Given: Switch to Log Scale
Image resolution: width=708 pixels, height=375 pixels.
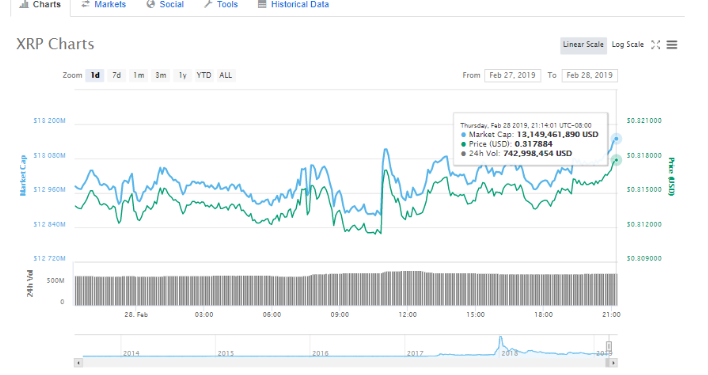Looking at the screenshot, I should pyautogui.click(x=628, y=45).
